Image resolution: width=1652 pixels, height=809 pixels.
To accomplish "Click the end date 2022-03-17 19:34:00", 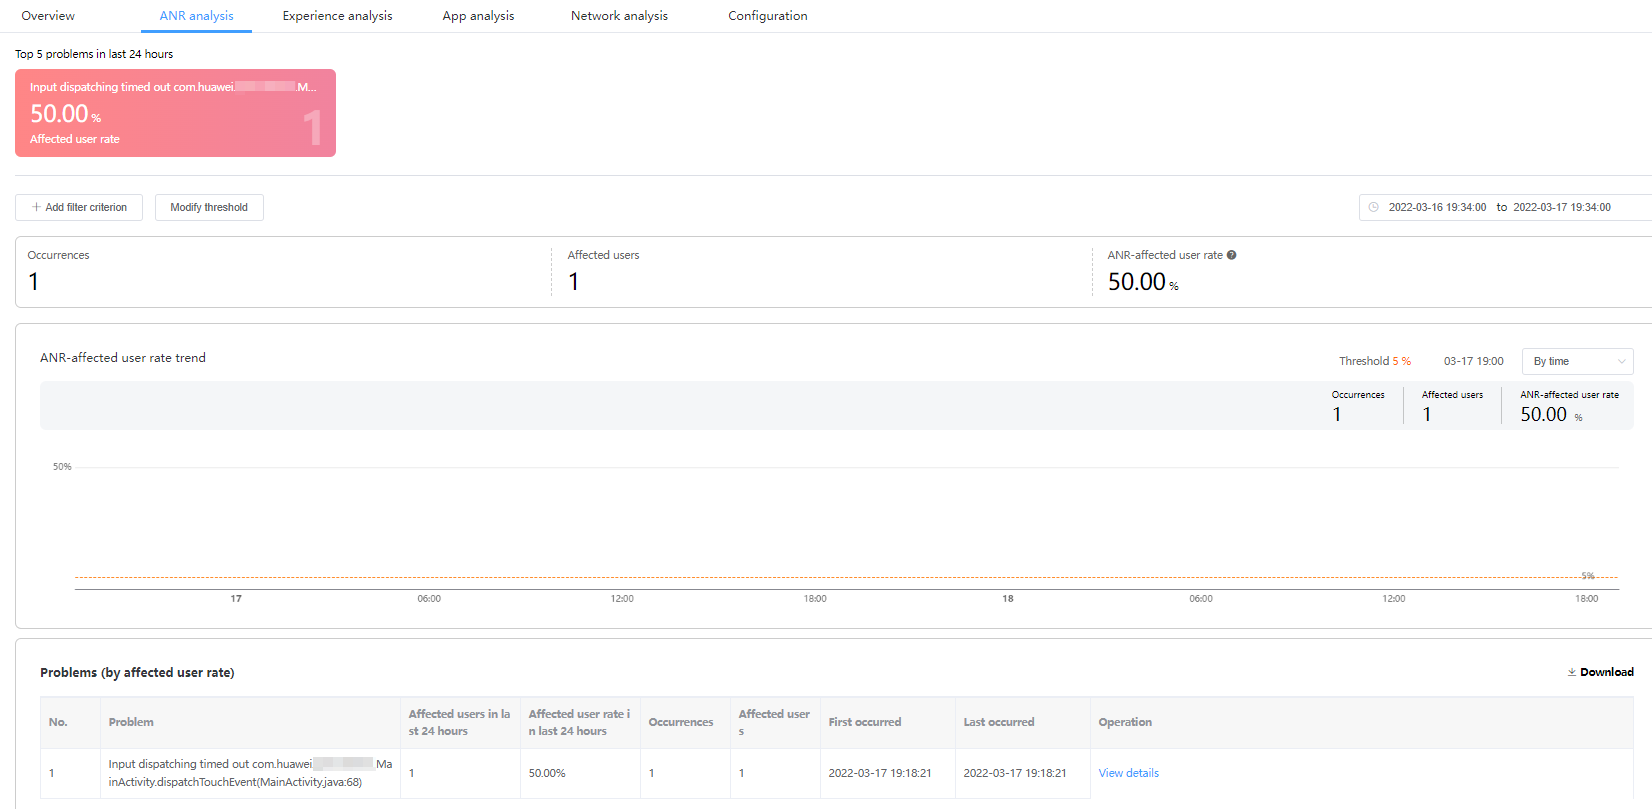I will pyautogui.click(x=1562, y=207).
